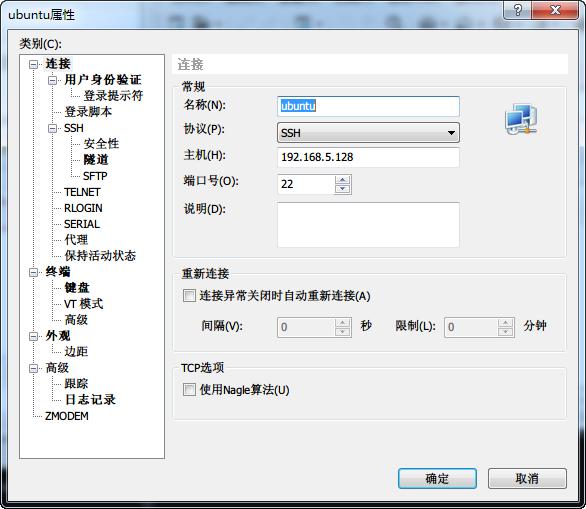Close the ubuntu properties dialog

point(555,10)
